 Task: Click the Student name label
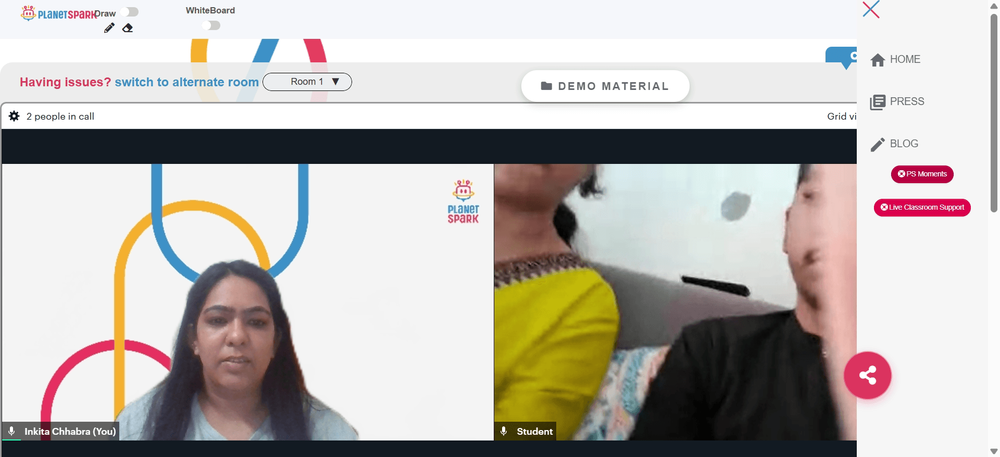534,432
